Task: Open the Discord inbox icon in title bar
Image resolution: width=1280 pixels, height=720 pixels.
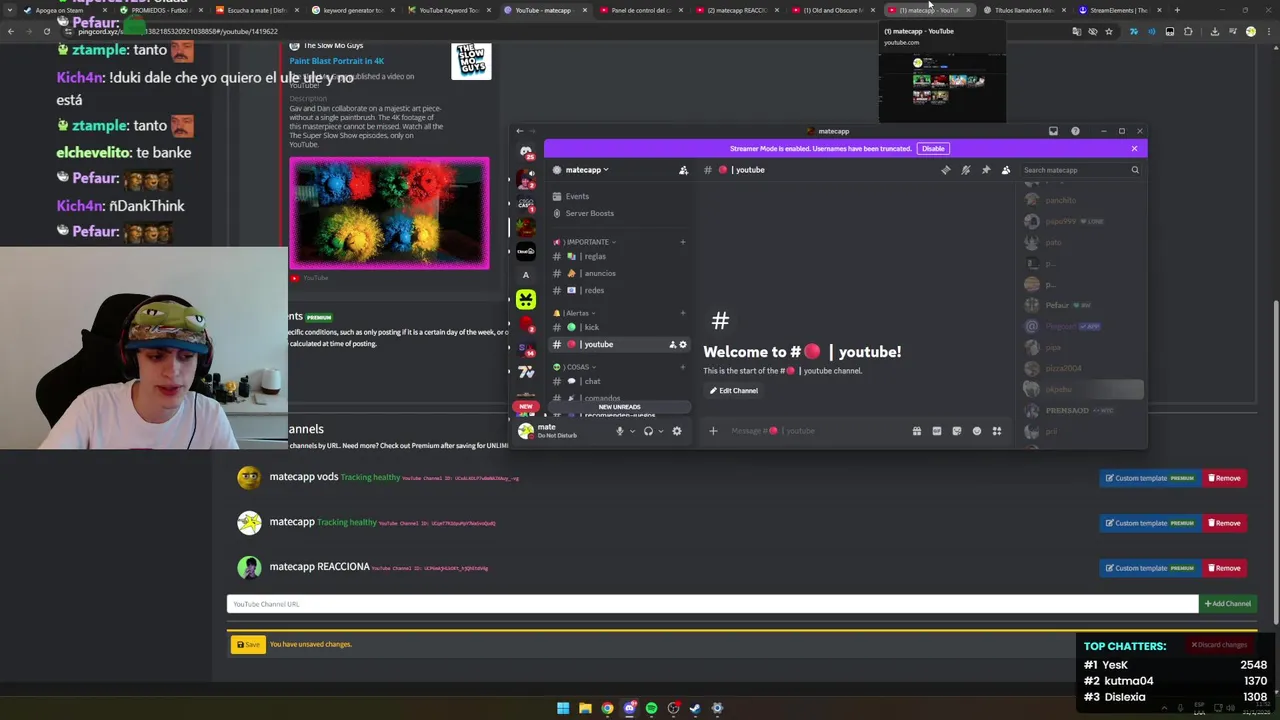Action: pyautogui.click(x=1053, y=131)
